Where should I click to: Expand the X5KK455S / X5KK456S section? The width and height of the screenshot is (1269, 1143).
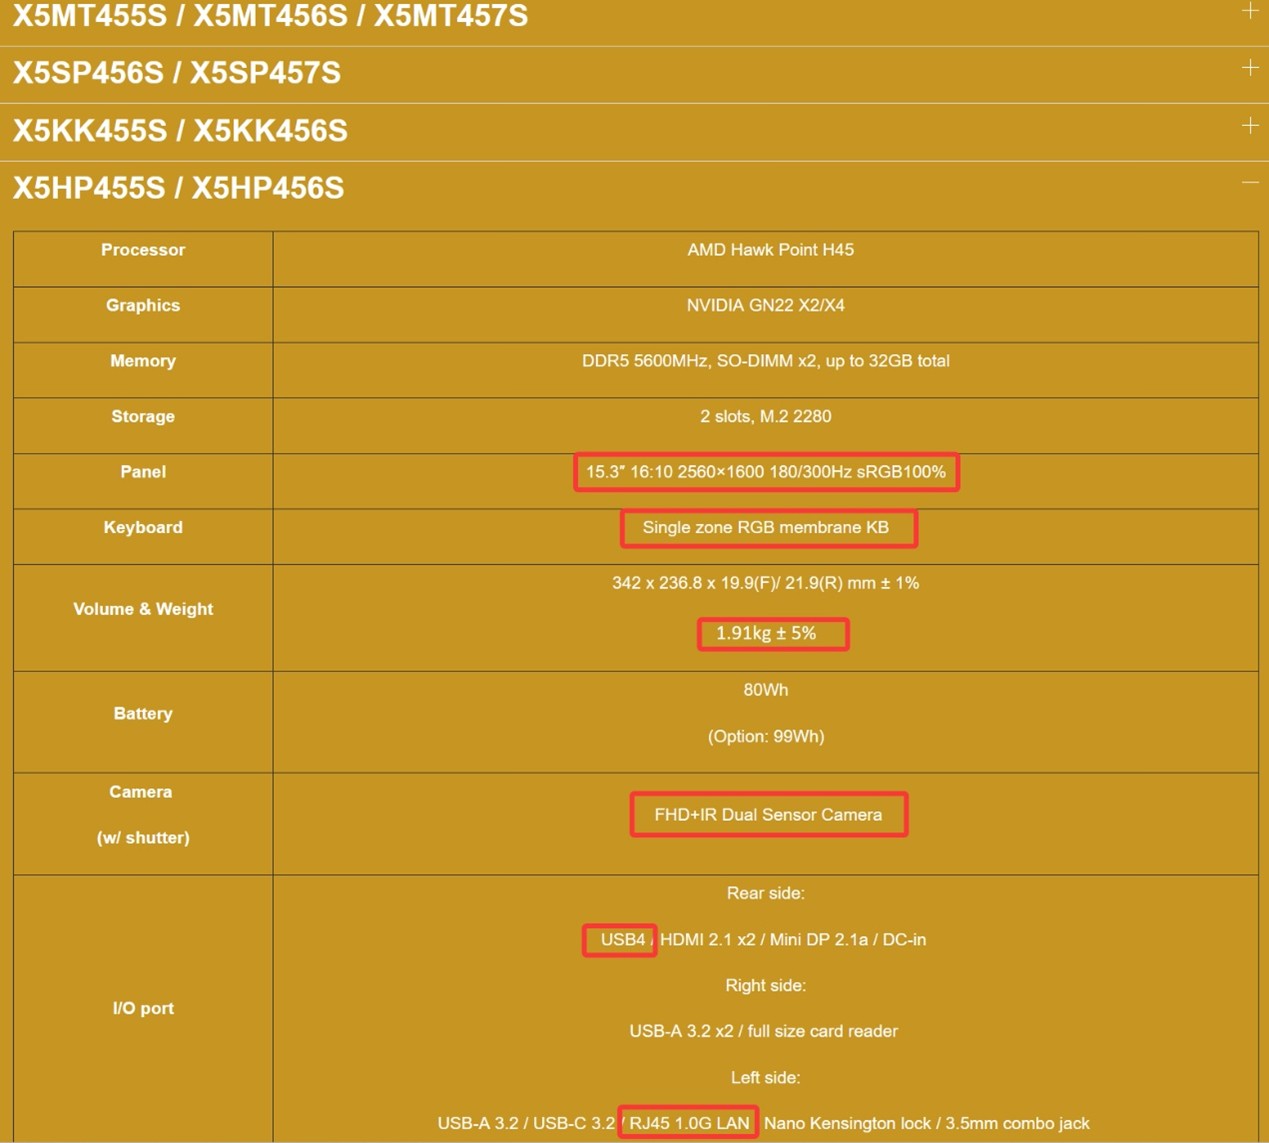pyautogui.click(x=634, y=132)
